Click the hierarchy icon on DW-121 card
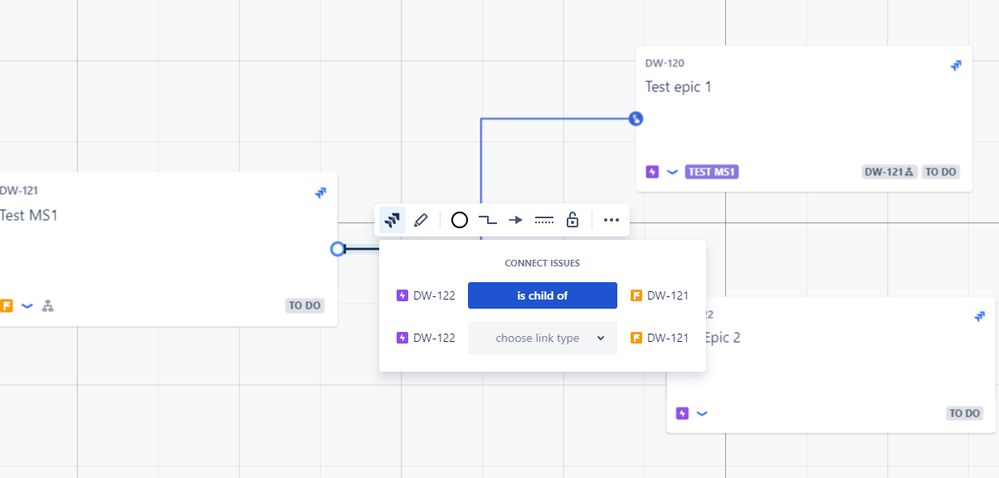Image resolution: width=999 pixels, height=478 pixels. click(x=48, y=306)
